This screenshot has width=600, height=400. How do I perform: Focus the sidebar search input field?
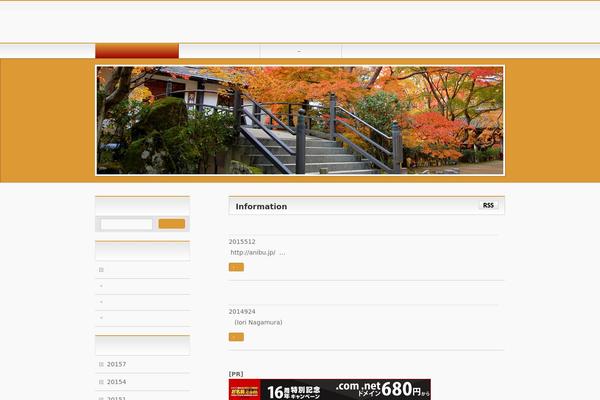tap(127, 224)
